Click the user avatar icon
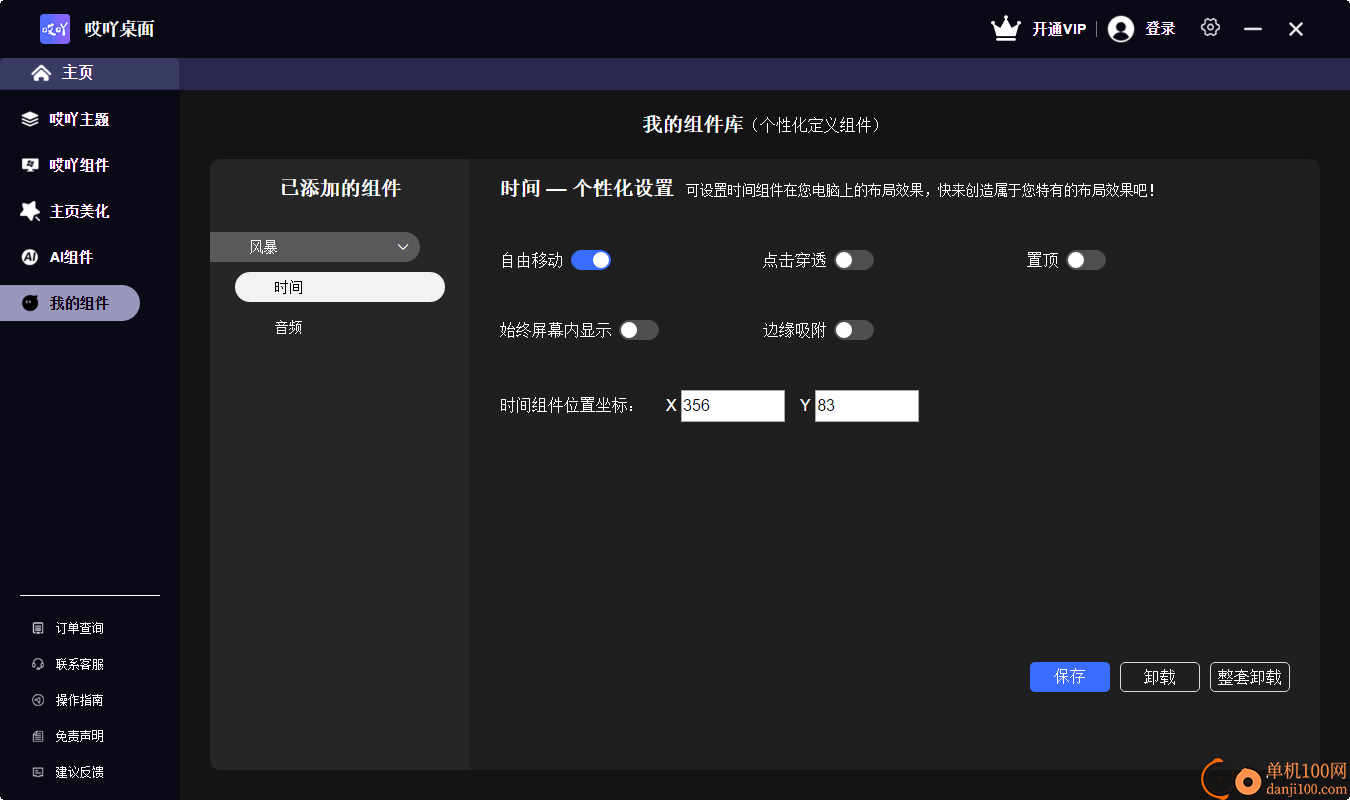The width and height of the screenshot is (1350, 800). [1121, 29]
